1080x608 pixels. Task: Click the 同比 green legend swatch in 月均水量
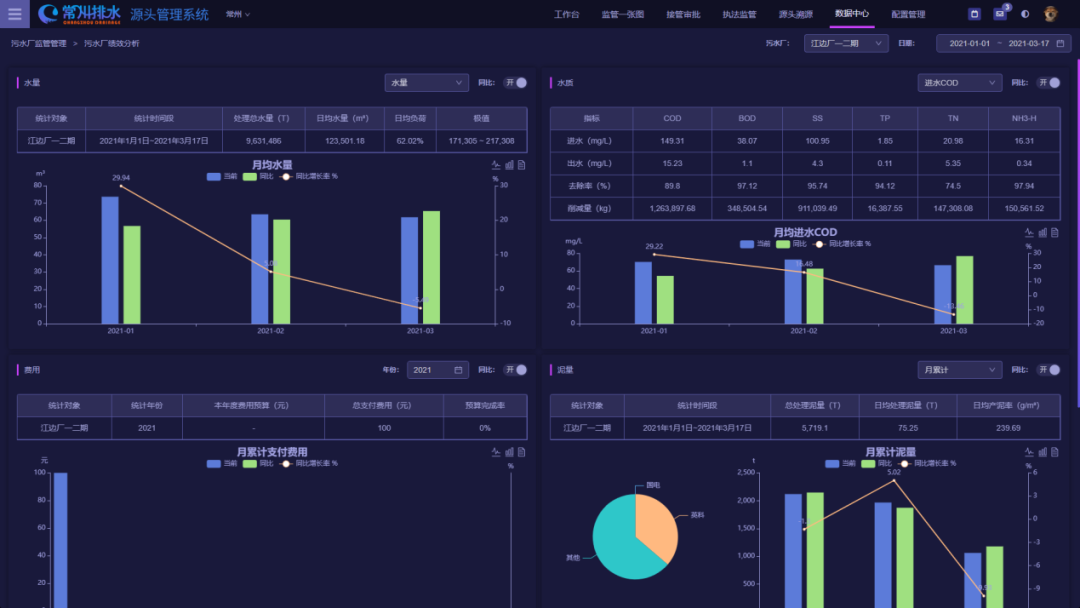[x=250, y=176]
